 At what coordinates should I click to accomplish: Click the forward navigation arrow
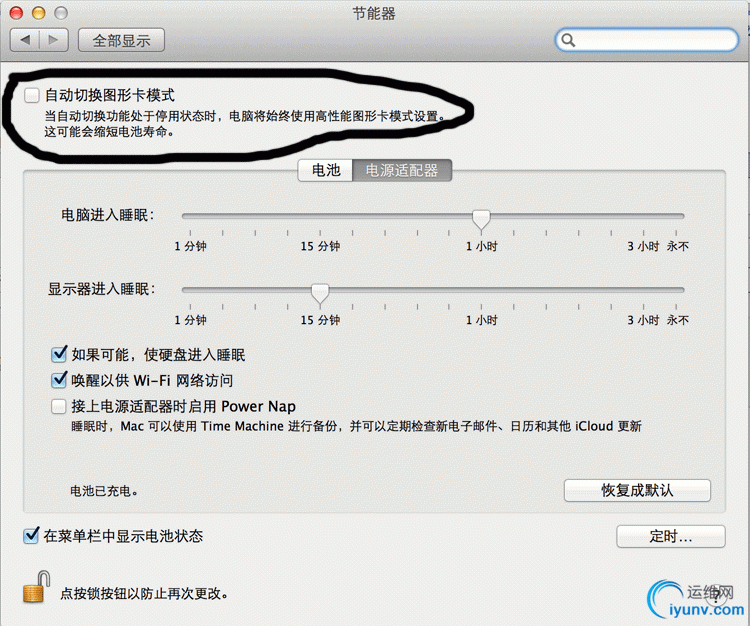[54, 40]
